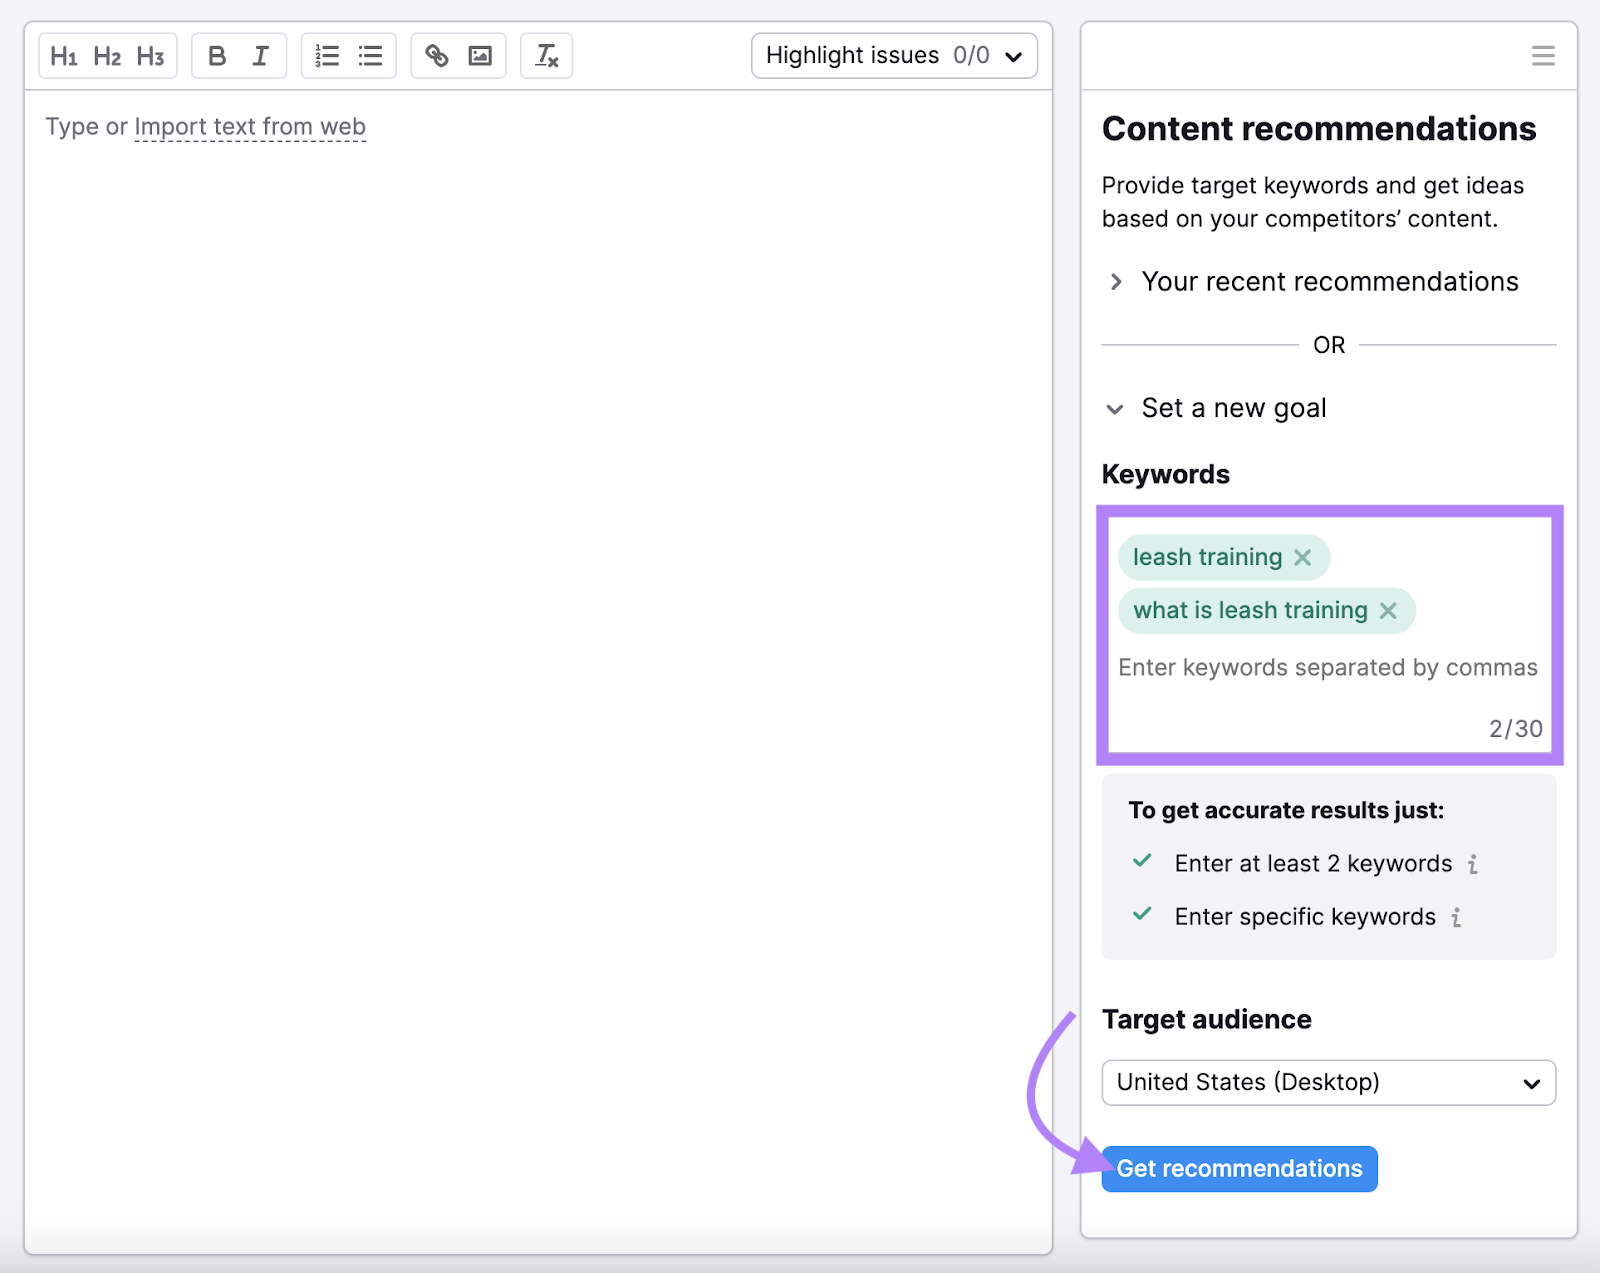
Task: Open the Target audience dropdown
Action: click(1328, 1083)
